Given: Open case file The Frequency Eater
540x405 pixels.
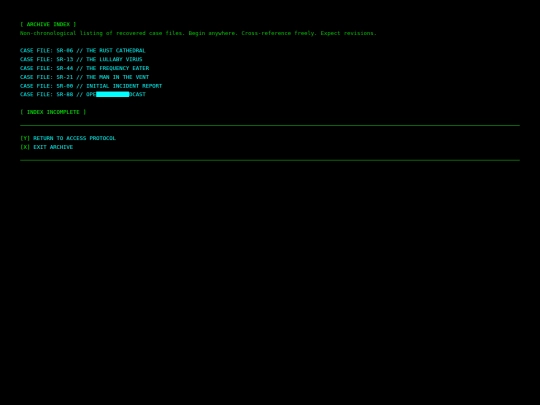Looking at the screenshot, I should 84,68.
